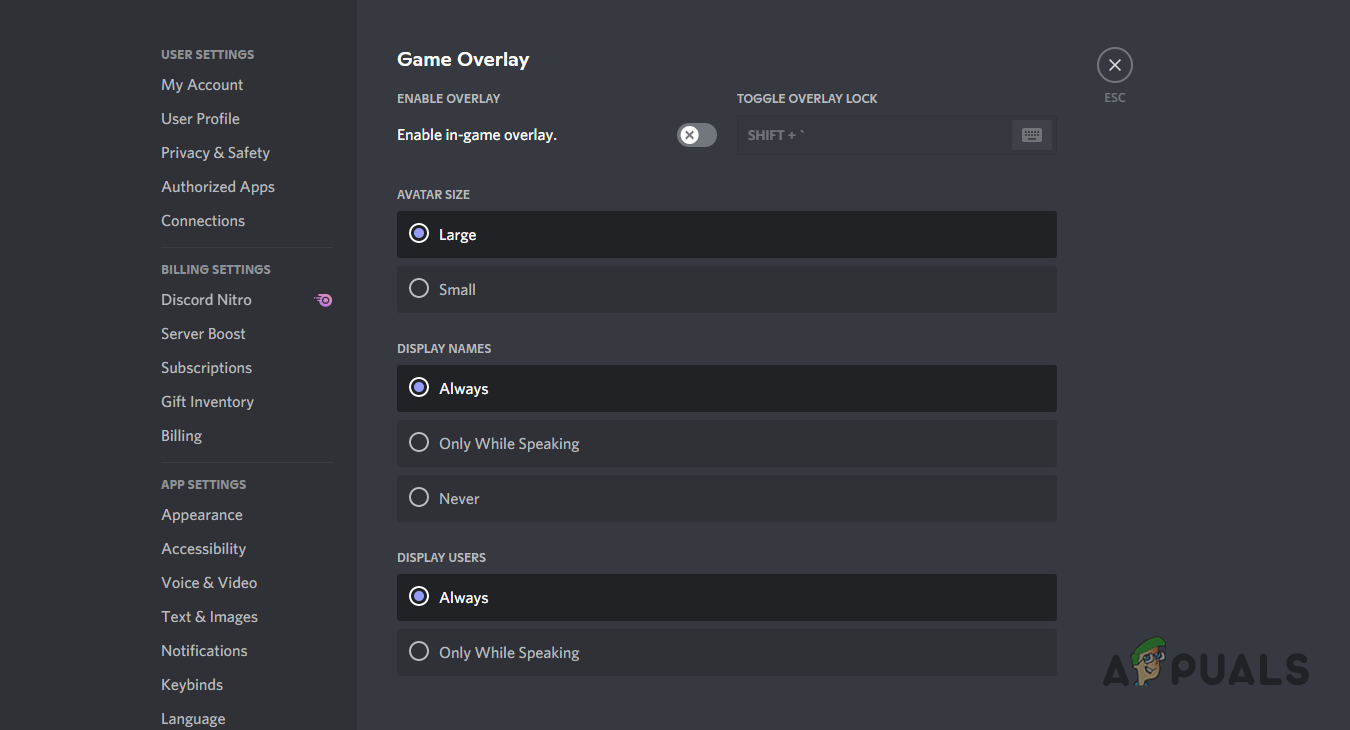The width and height of the screenshot is (1350, 730).
Task: Open the Notifications settings page
Action: point(204,650)
